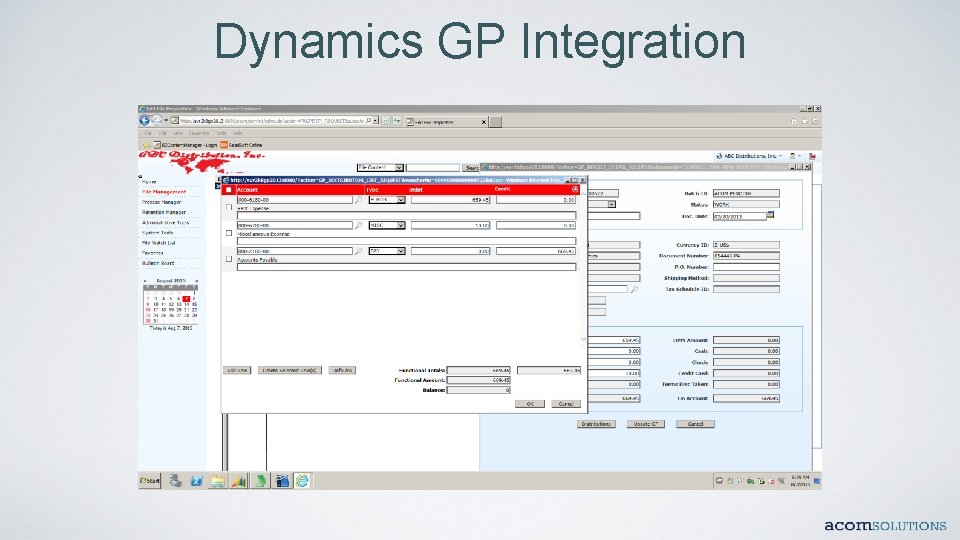The width and height of the screenshot is (960, 540).
Task: Click the Defaults button
Action: click(x=342, y=370)
